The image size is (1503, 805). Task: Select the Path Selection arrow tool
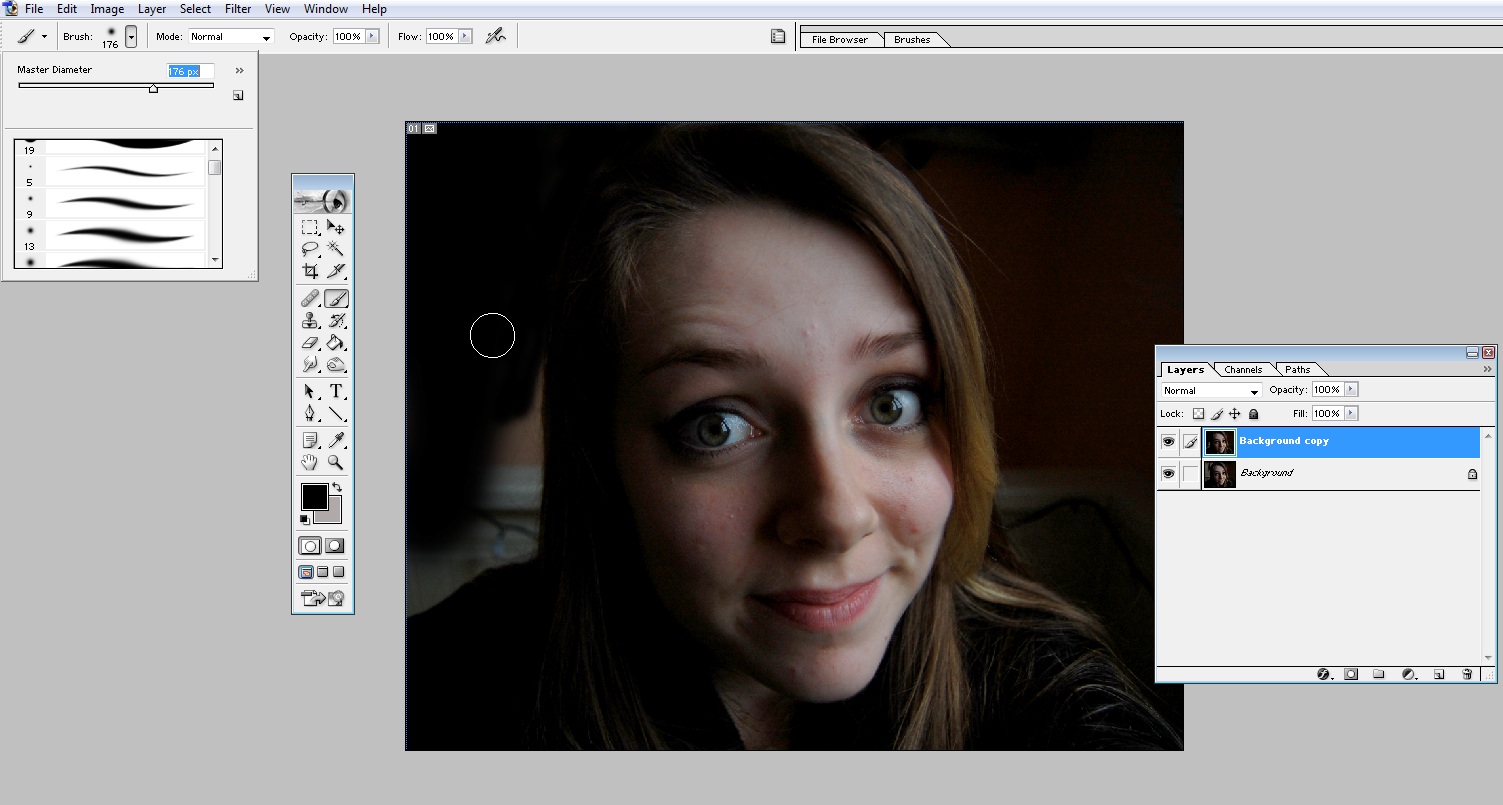(x=310, y=391)
